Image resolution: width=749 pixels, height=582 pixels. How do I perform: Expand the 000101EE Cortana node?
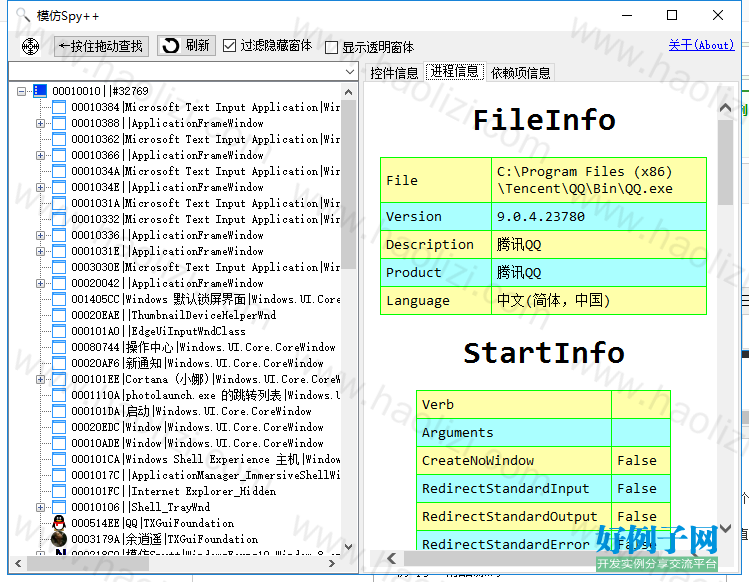pos(41,379)
